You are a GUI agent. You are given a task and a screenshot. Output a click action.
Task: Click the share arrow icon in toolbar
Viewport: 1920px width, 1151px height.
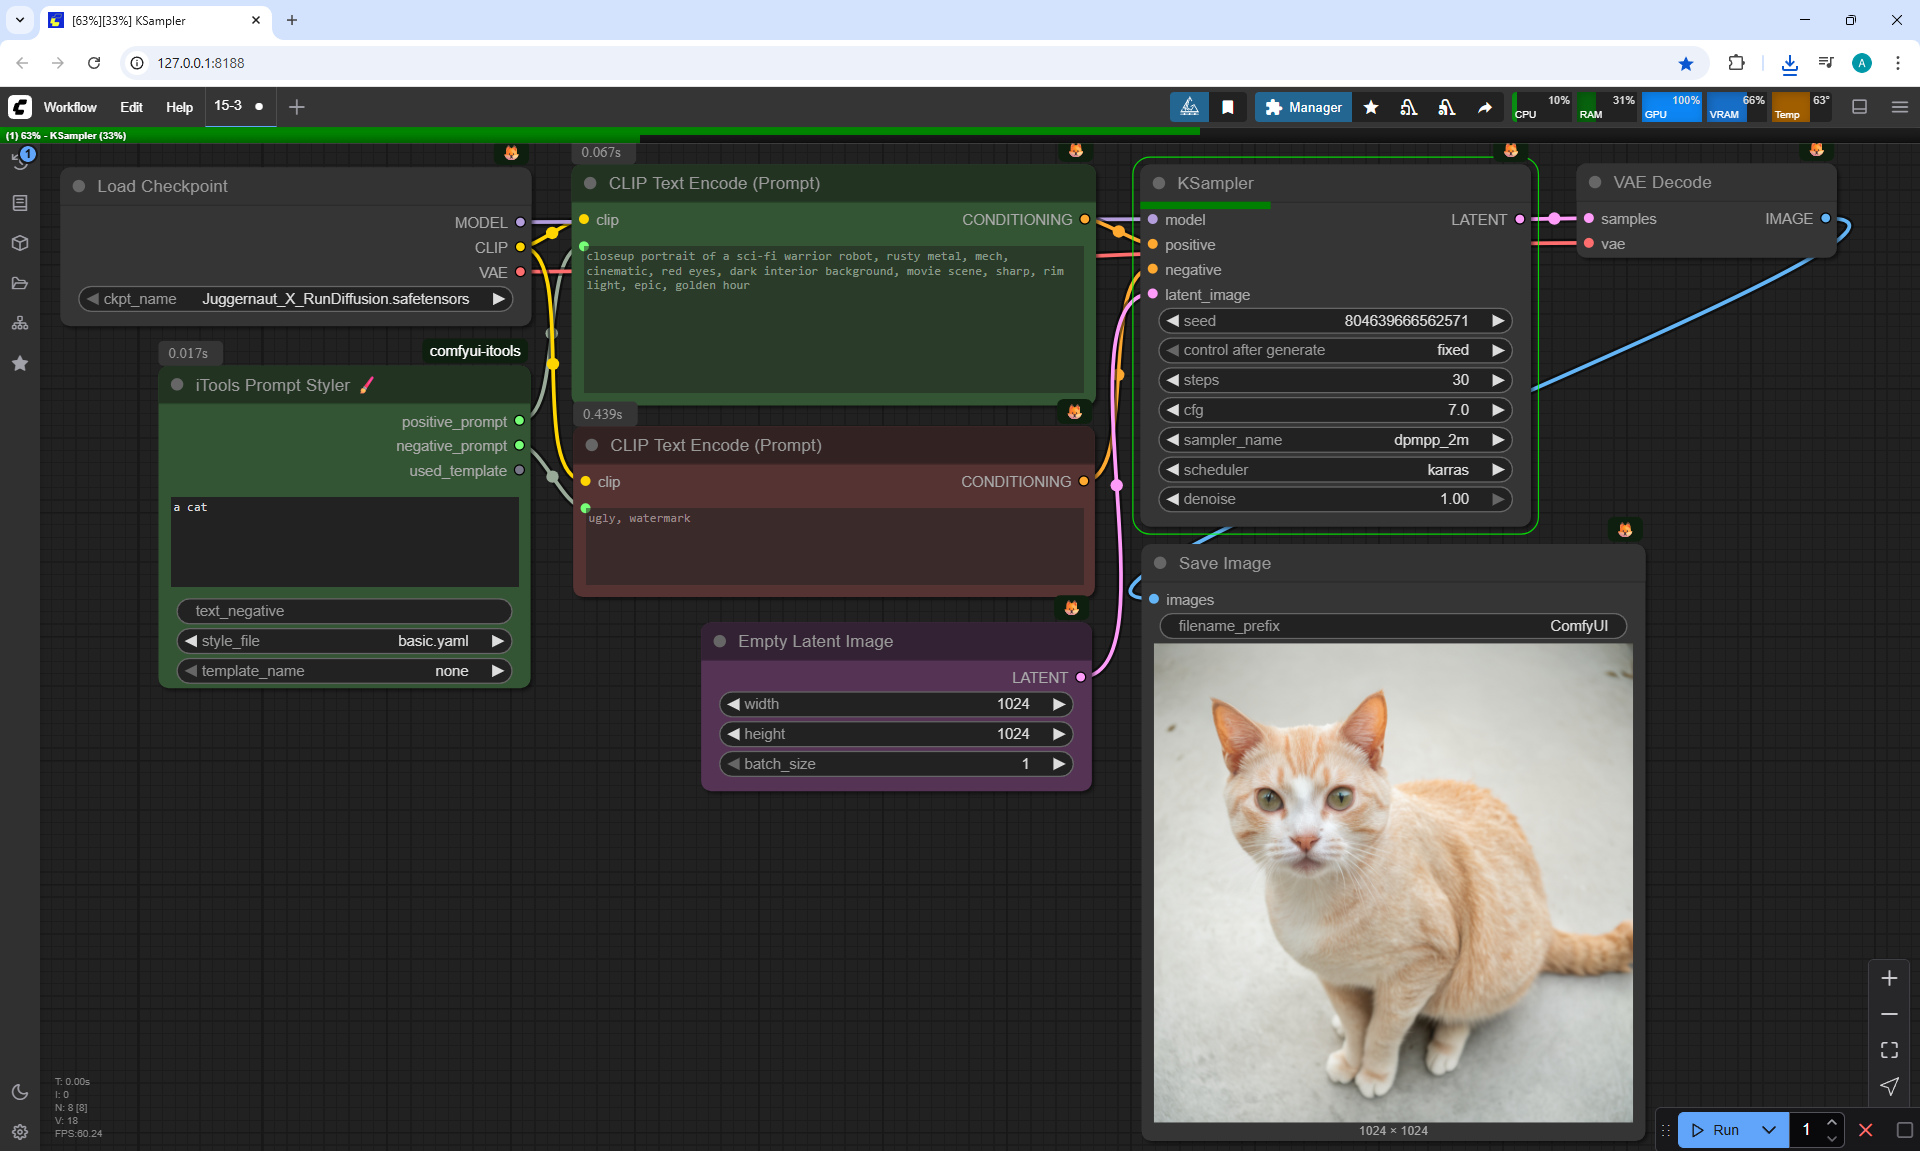click(1485, 107)
